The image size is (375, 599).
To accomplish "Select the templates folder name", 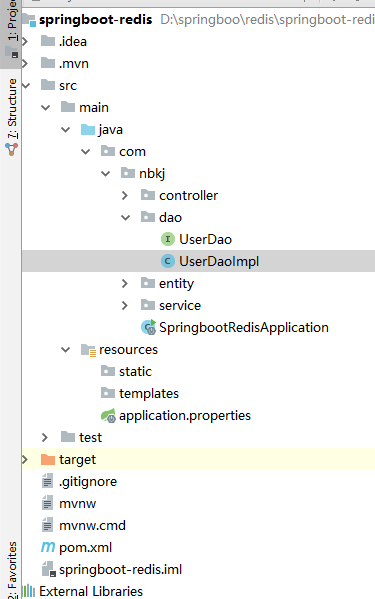I will click(149, 393).
